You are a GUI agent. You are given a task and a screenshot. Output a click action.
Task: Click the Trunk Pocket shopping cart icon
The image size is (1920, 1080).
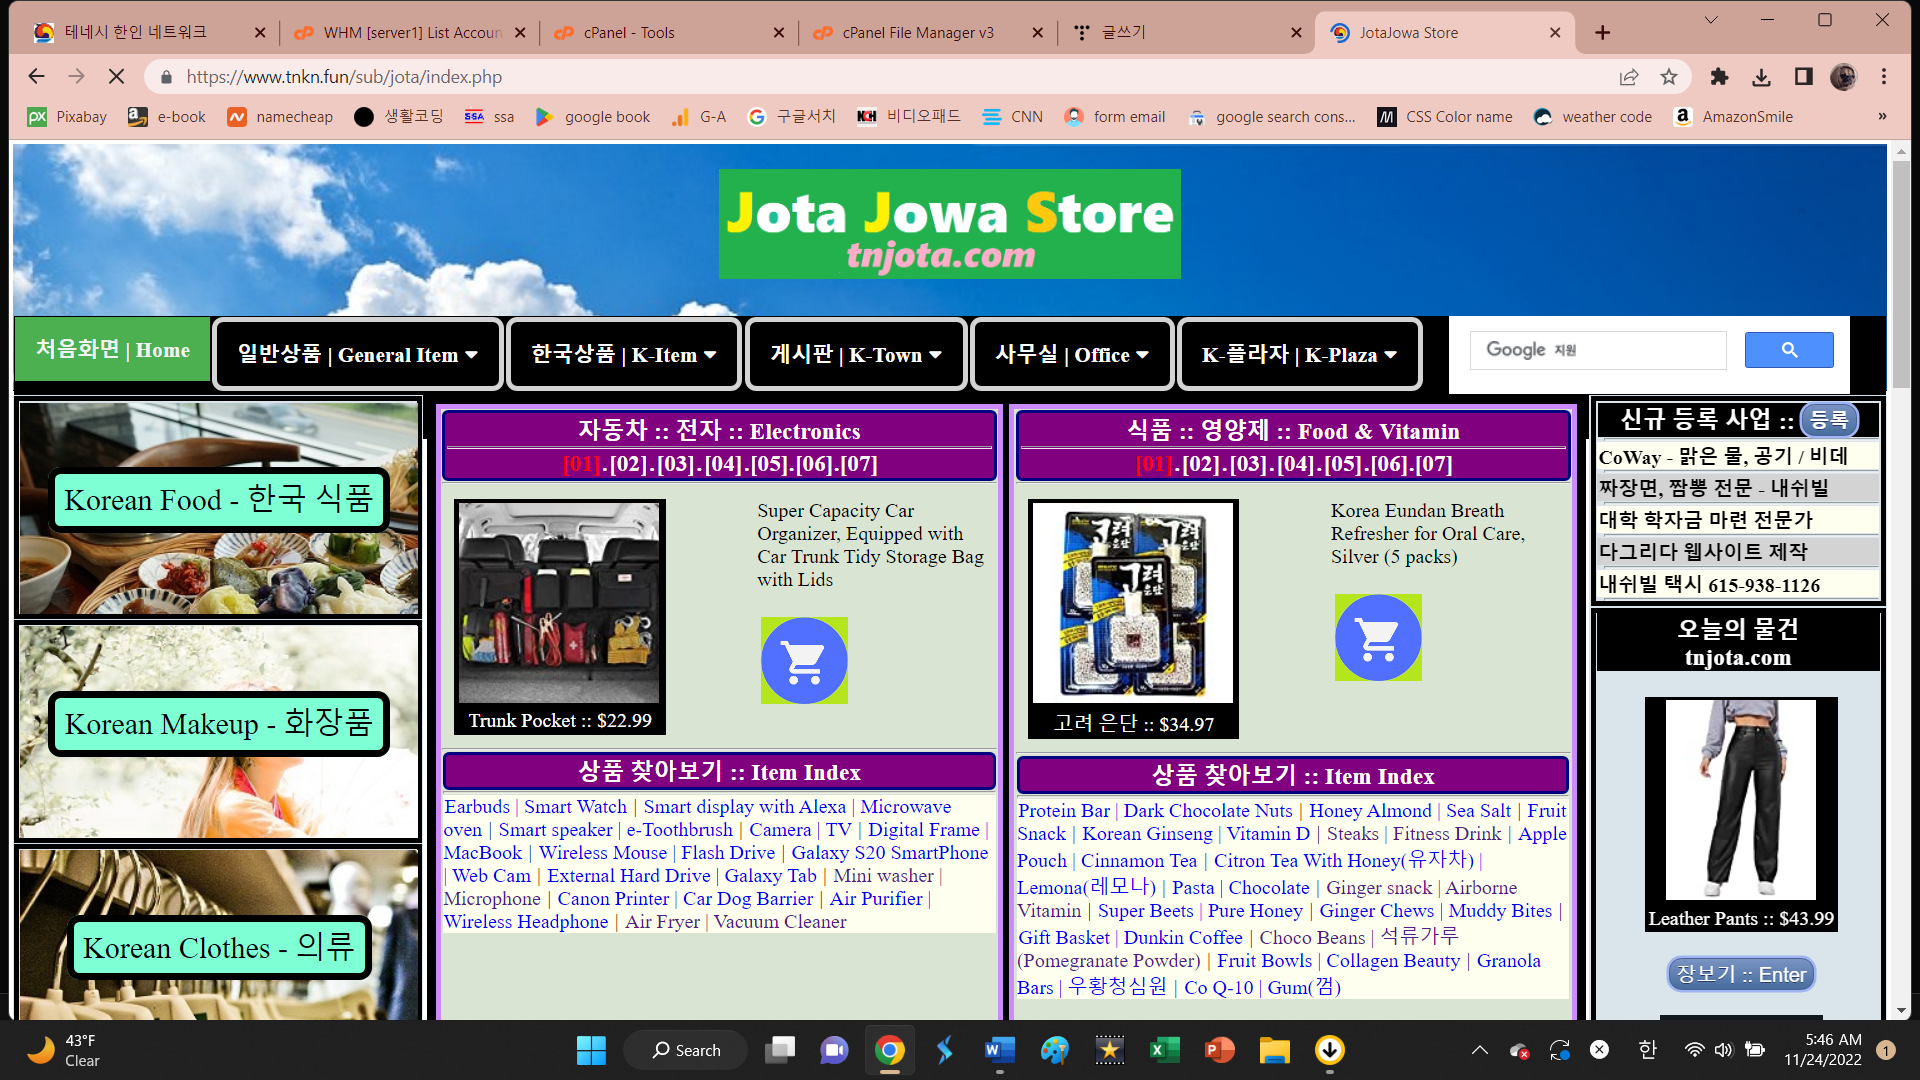804,660
